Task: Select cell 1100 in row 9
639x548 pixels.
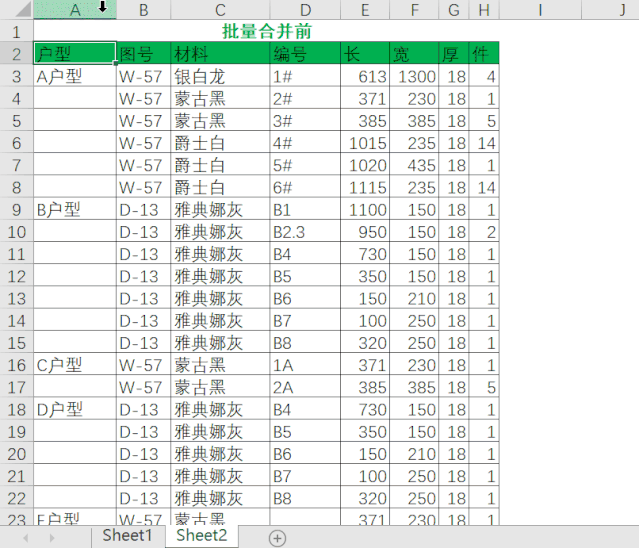Action: 365,209
